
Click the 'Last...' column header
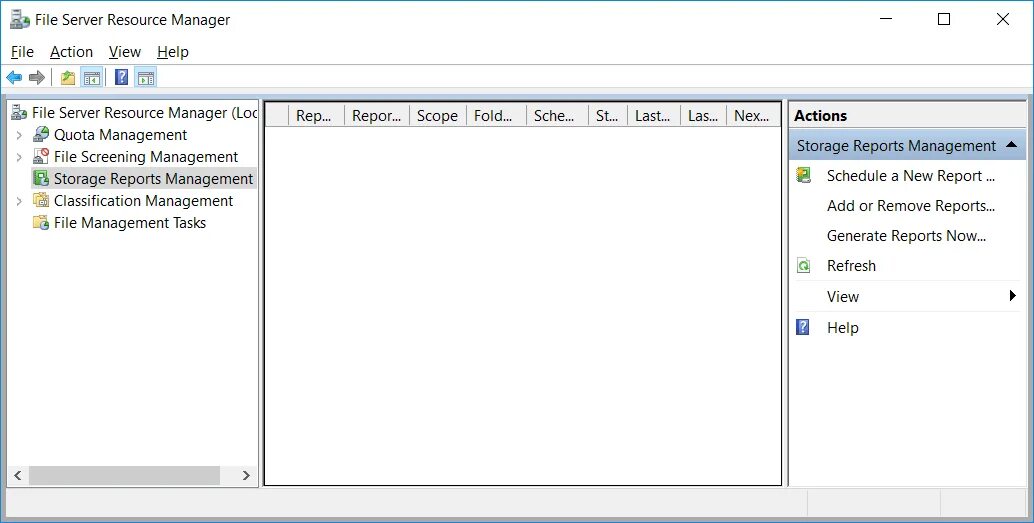(654, 116)
